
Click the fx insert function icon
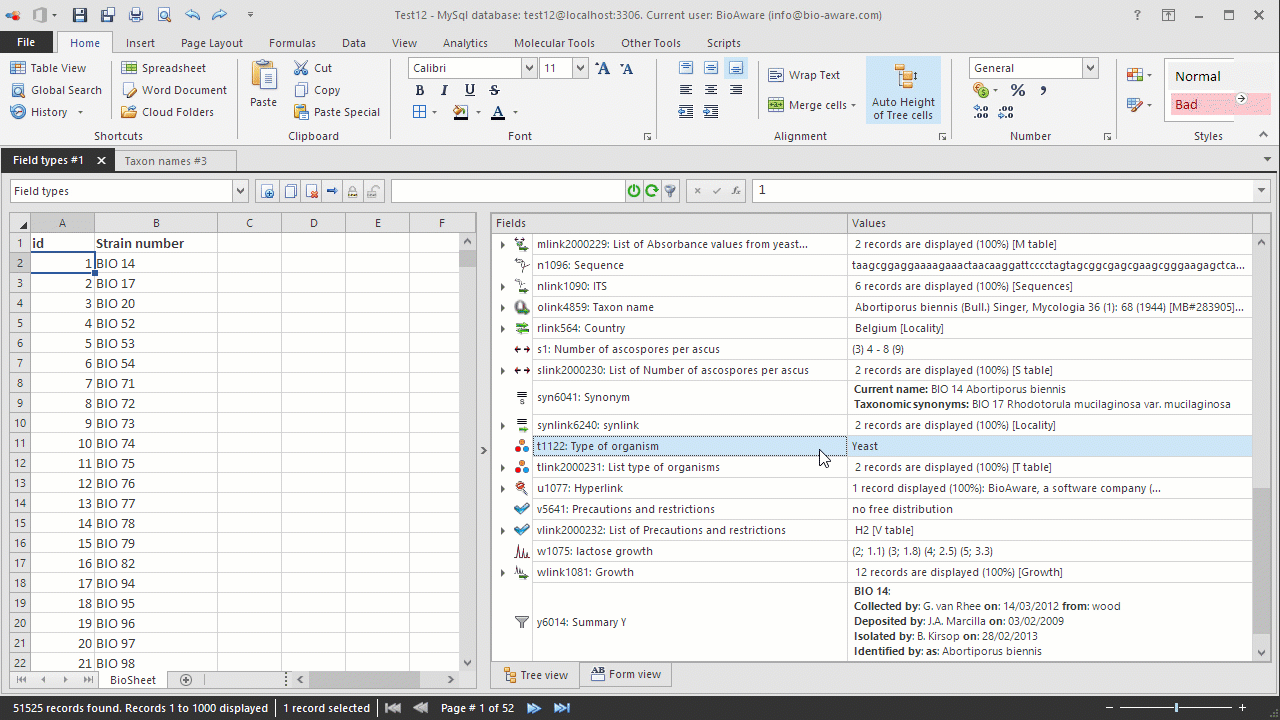pyautogui.click(x=736, y=191)
